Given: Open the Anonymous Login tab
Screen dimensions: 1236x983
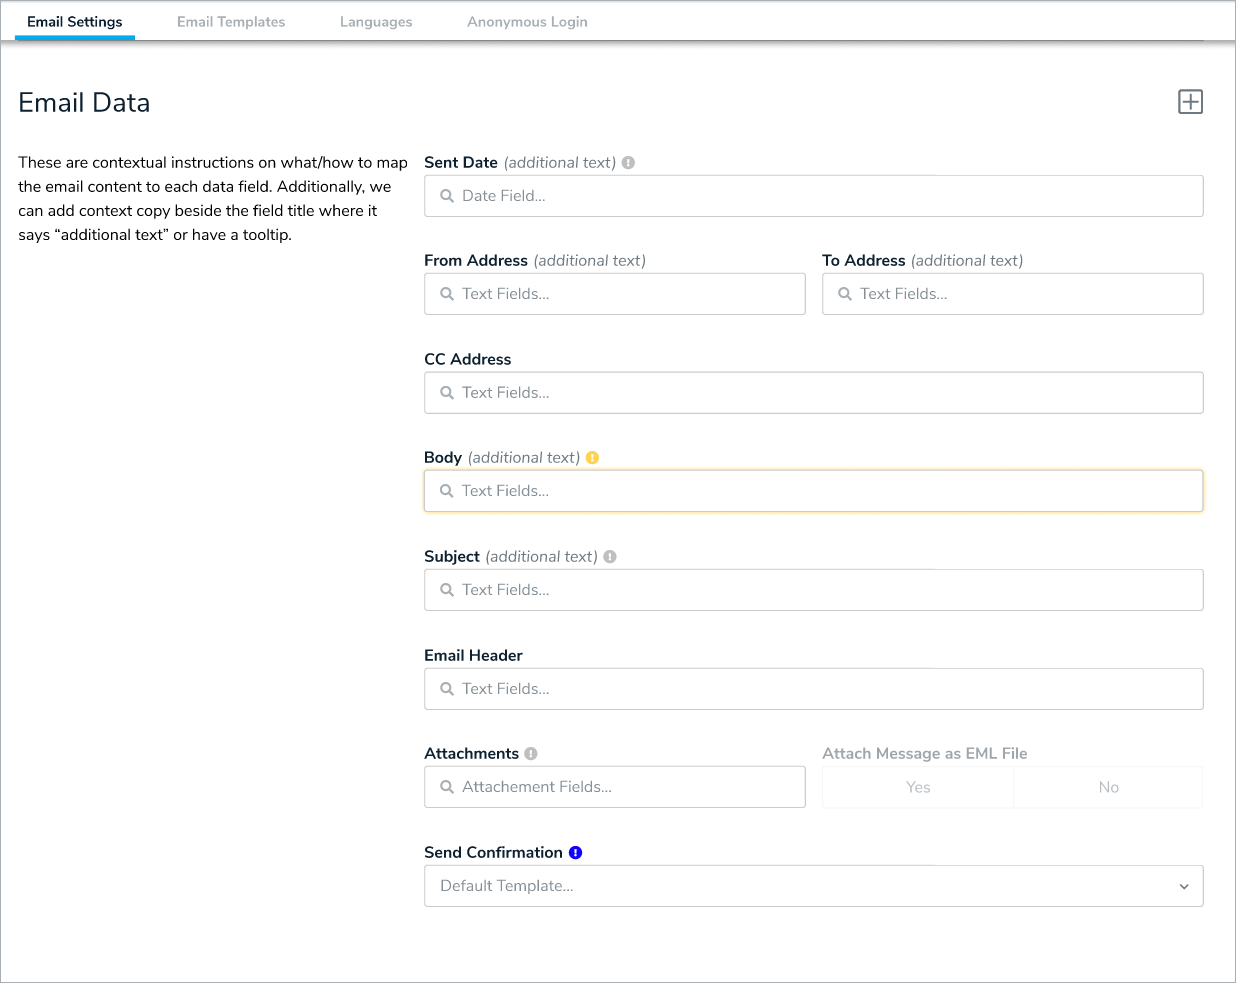Looking at the screenshot, I should [x=527, y=21].
